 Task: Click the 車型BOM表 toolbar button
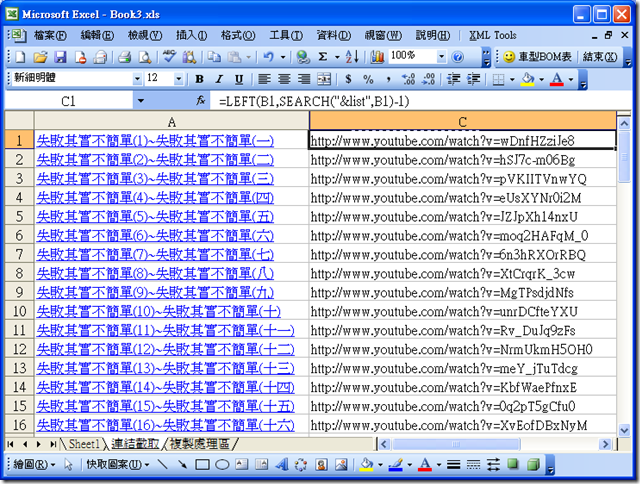pos(537,57)
